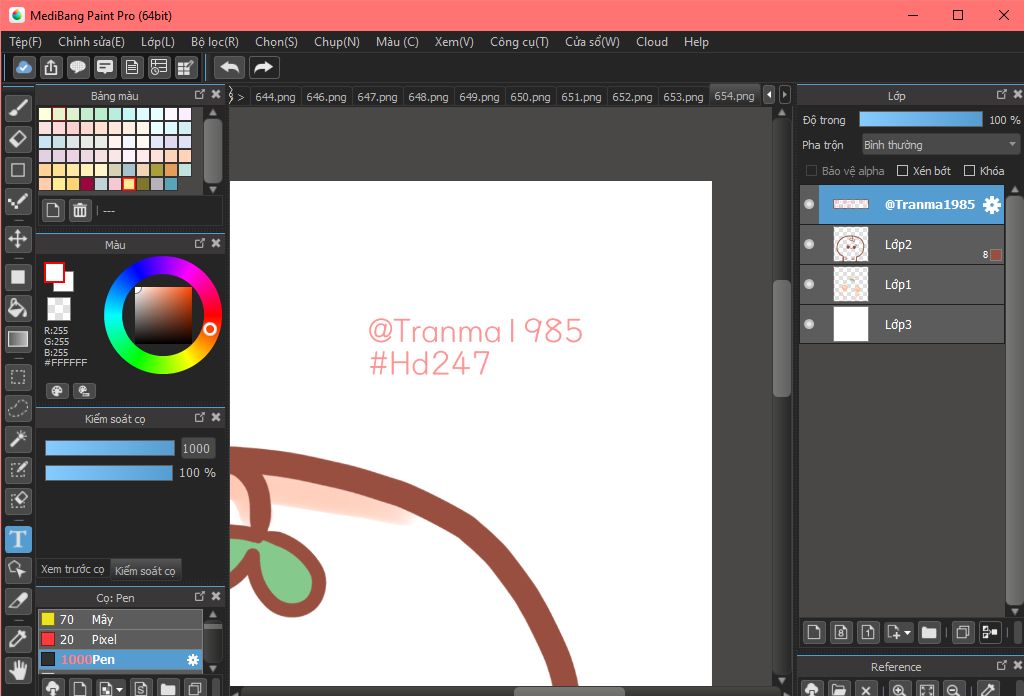Create a new layer in Layers panel
Image resolution: width=1024 pixels, height=696 pixels.
[814, 632]
